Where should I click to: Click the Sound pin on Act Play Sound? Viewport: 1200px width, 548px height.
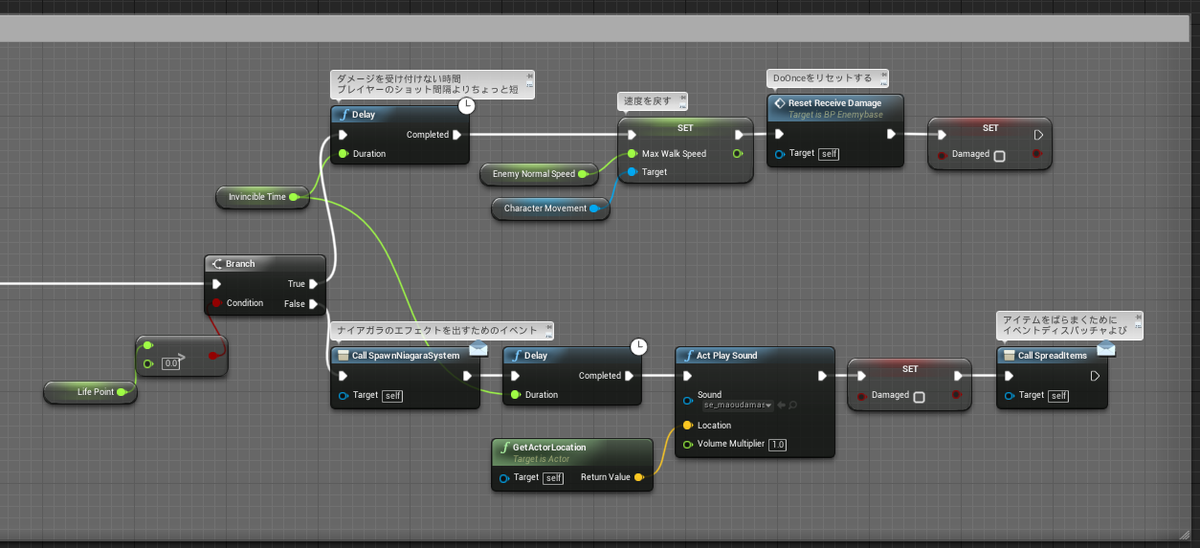tap(688, 400)
